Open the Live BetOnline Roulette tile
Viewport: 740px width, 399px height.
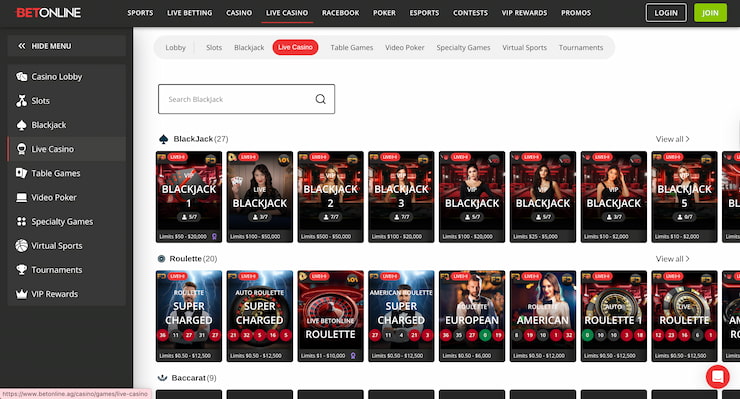[330, 316]
